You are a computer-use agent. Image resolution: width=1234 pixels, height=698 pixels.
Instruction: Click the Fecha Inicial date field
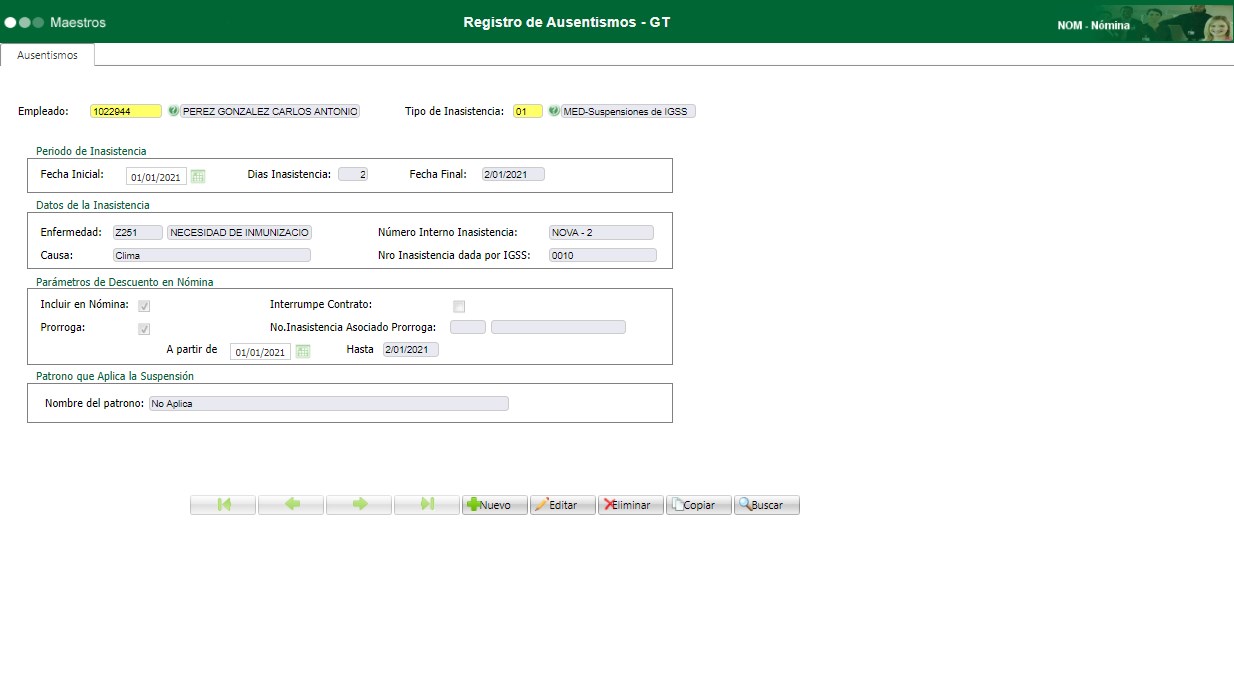(156, 177)
